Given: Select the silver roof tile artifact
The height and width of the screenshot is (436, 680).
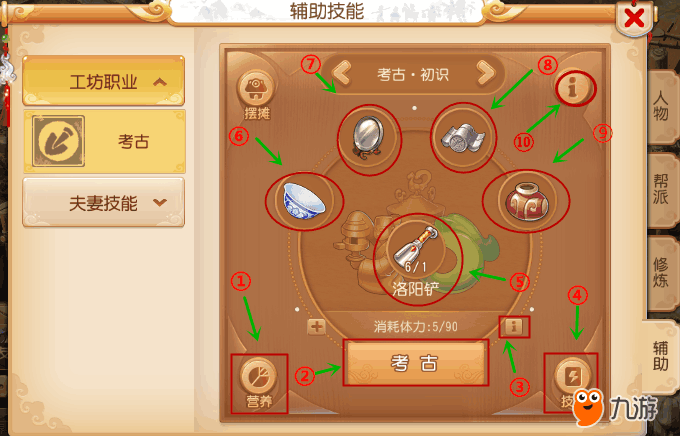Looking at the screenshot, I should (x=463, y=138).
